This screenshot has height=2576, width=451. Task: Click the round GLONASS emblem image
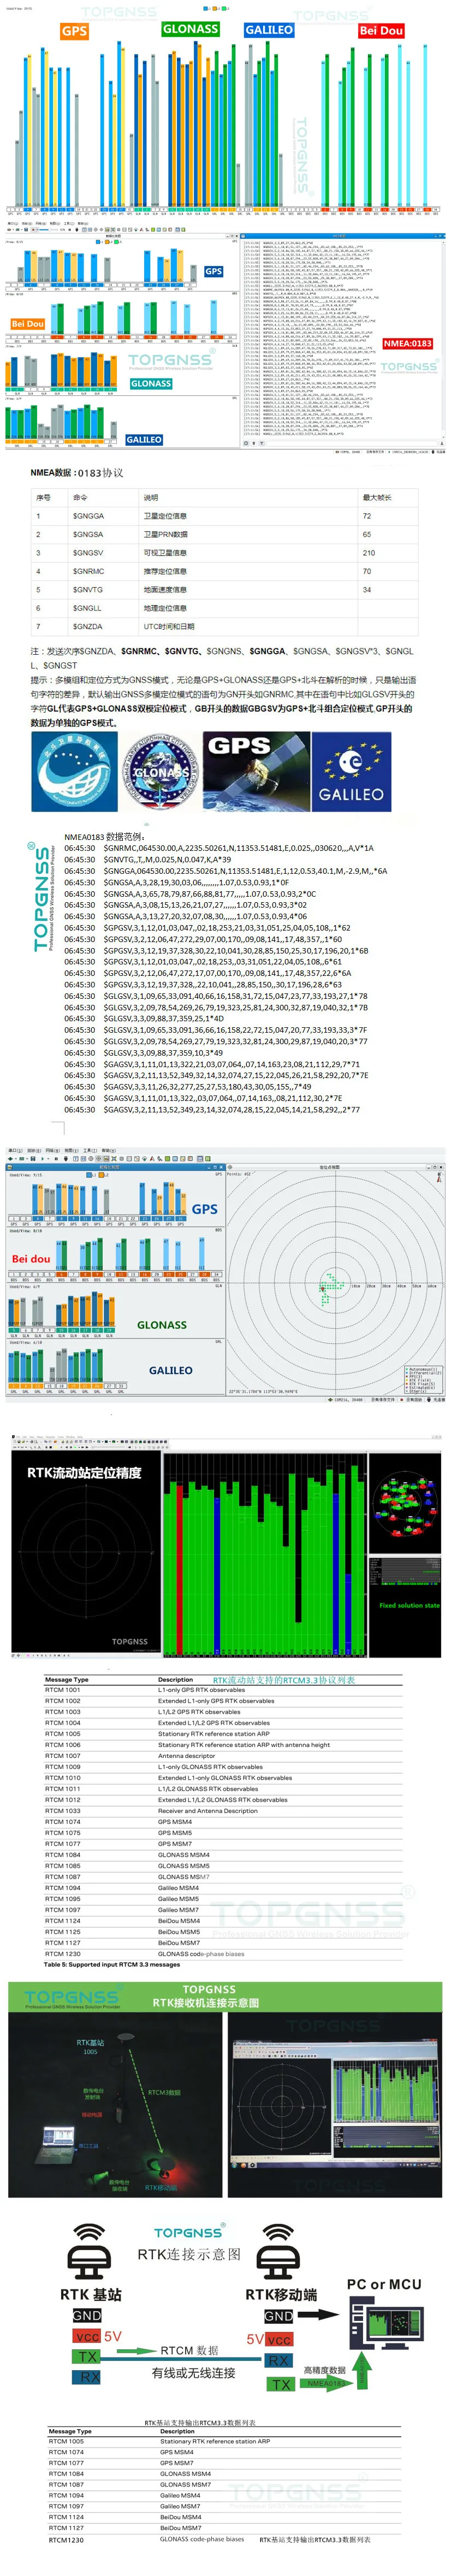[160, 772]
